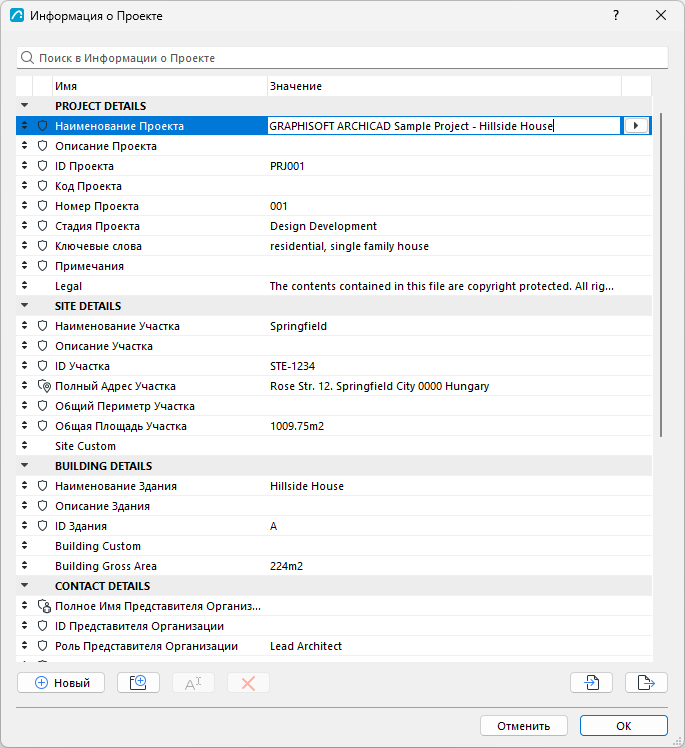Select the Design Development value
This screenshot has width=685, height=748.
tap(323, 226)
